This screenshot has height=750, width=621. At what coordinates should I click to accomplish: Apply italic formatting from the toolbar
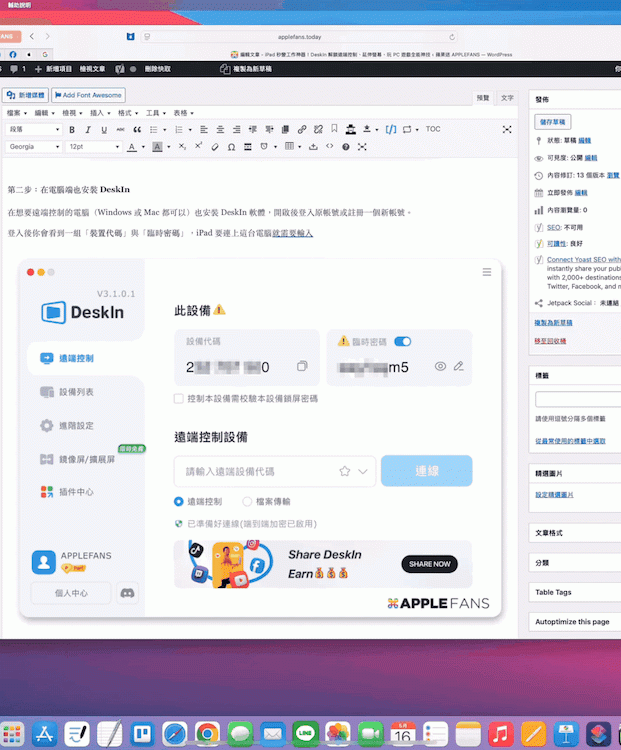click(89, 130)
